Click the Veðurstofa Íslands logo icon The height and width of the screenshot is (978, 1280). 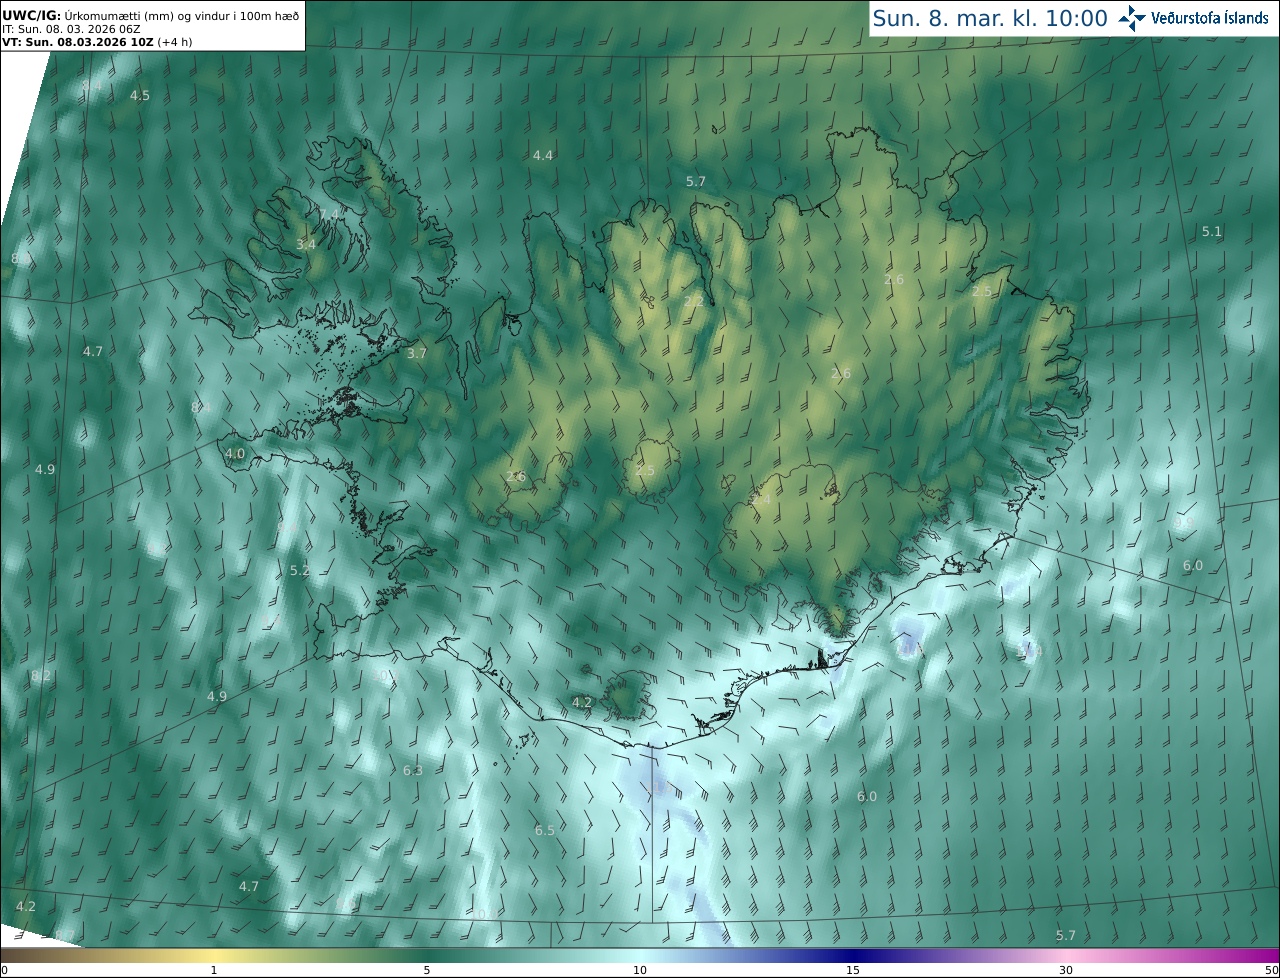pyautogui.click(x=1132, y=18)
